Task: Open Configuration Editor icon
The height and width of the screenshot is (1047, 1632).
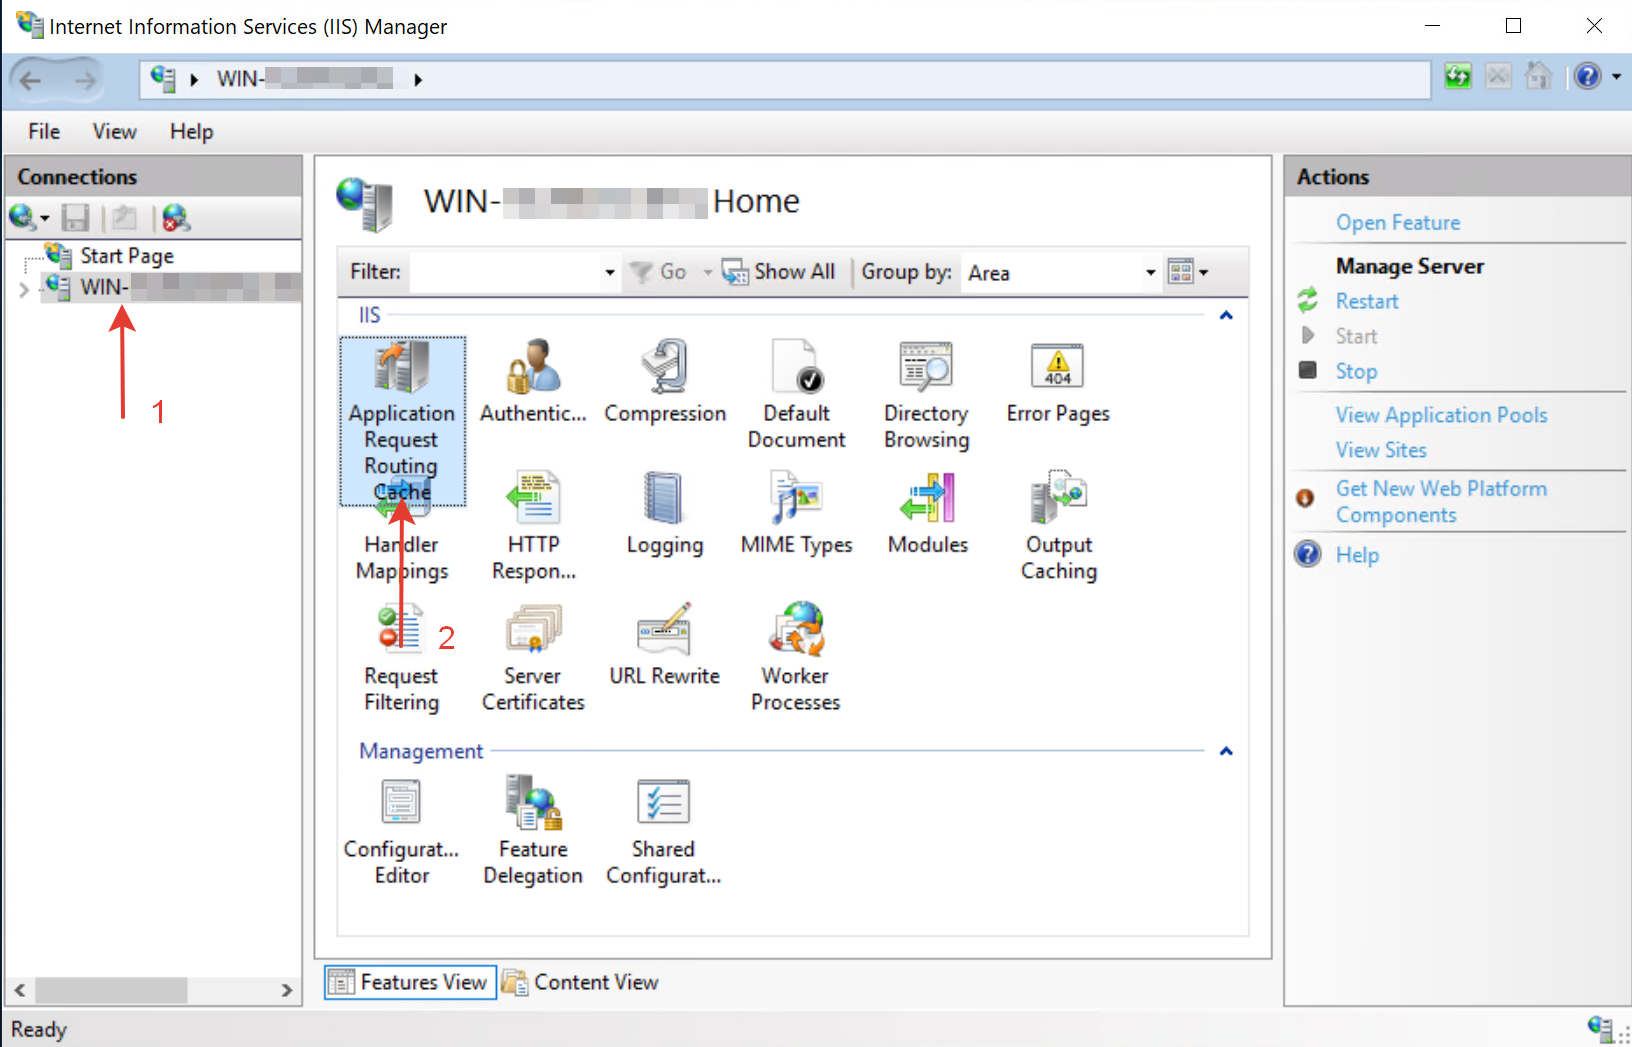Action: tap(402, 831)
